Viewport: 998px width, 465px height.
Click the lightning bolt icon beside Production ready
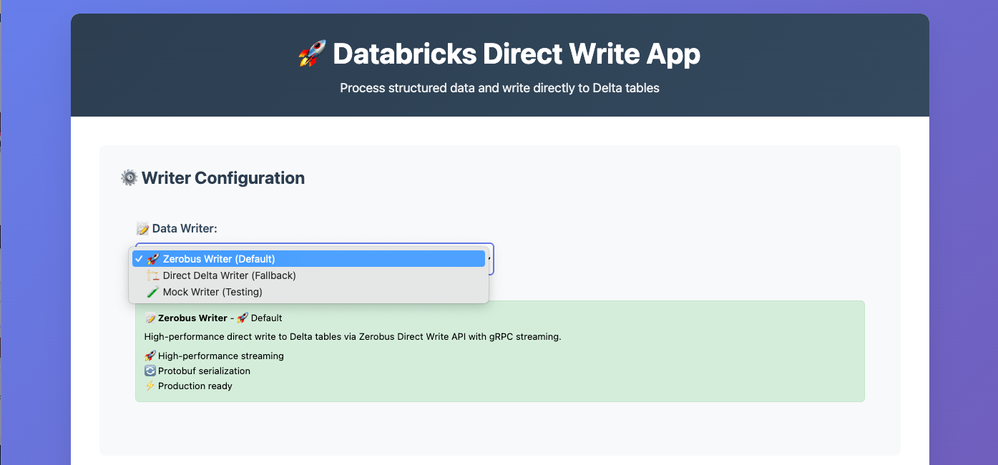(x=150, y=386)
